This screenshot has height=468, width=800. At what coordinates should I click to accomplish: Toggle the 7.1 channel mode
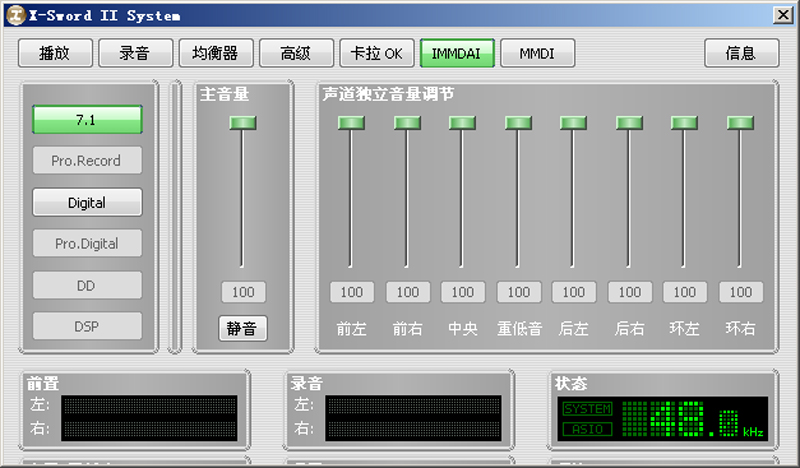(87, 119)
